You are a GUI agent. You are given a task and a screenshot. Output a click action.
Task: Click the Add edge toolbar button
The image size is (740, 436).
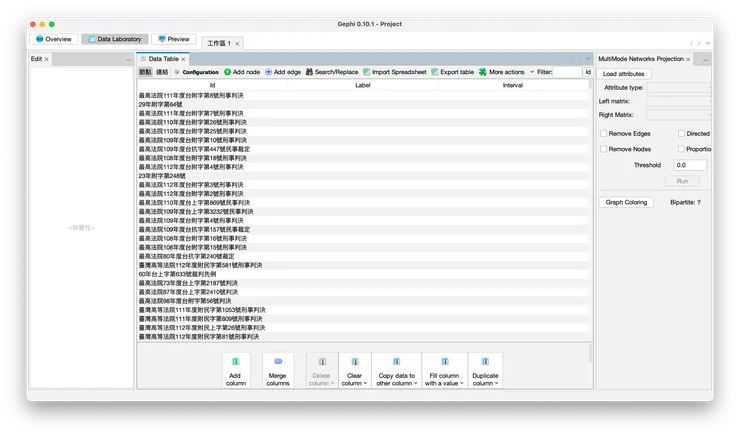(x=283, y=72)
